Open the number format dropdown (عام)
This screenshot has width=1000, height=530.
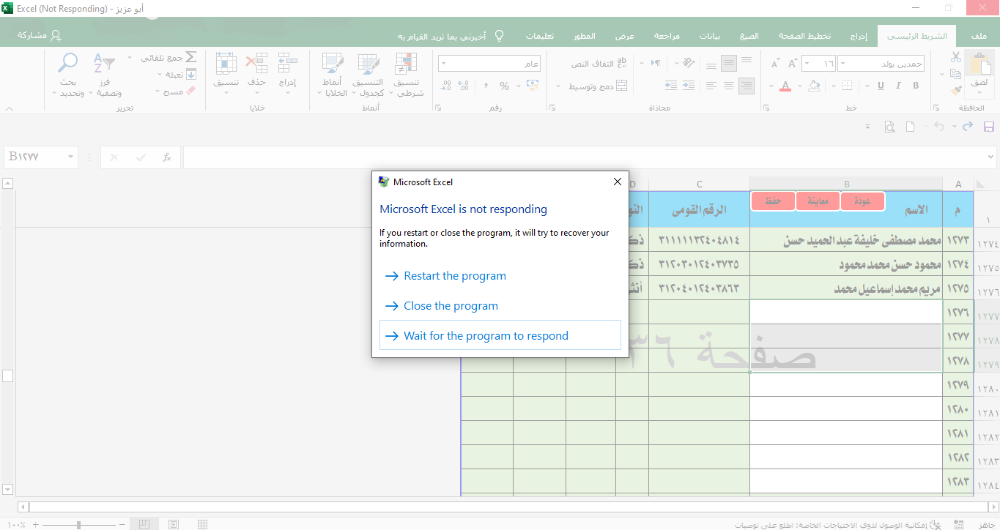coord(443,64)
